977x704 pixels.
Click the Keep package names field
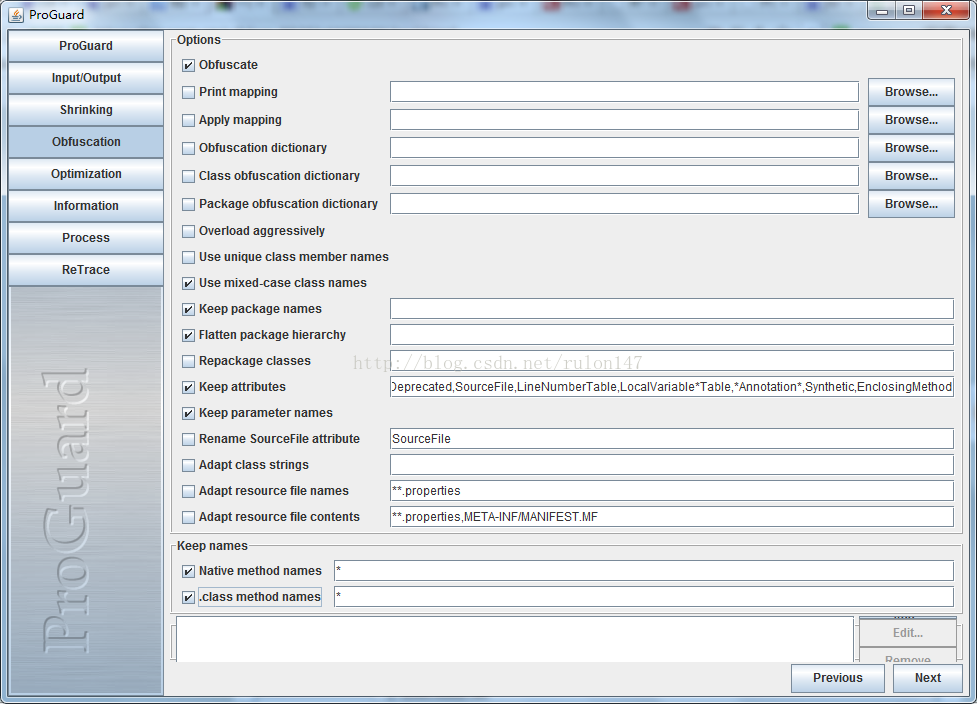click(672, 309)
